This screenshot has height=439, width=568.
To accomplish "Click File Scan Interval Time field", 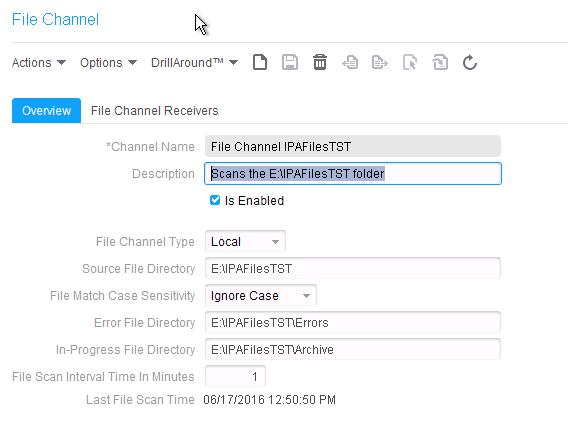I will (x=235, y=376).
